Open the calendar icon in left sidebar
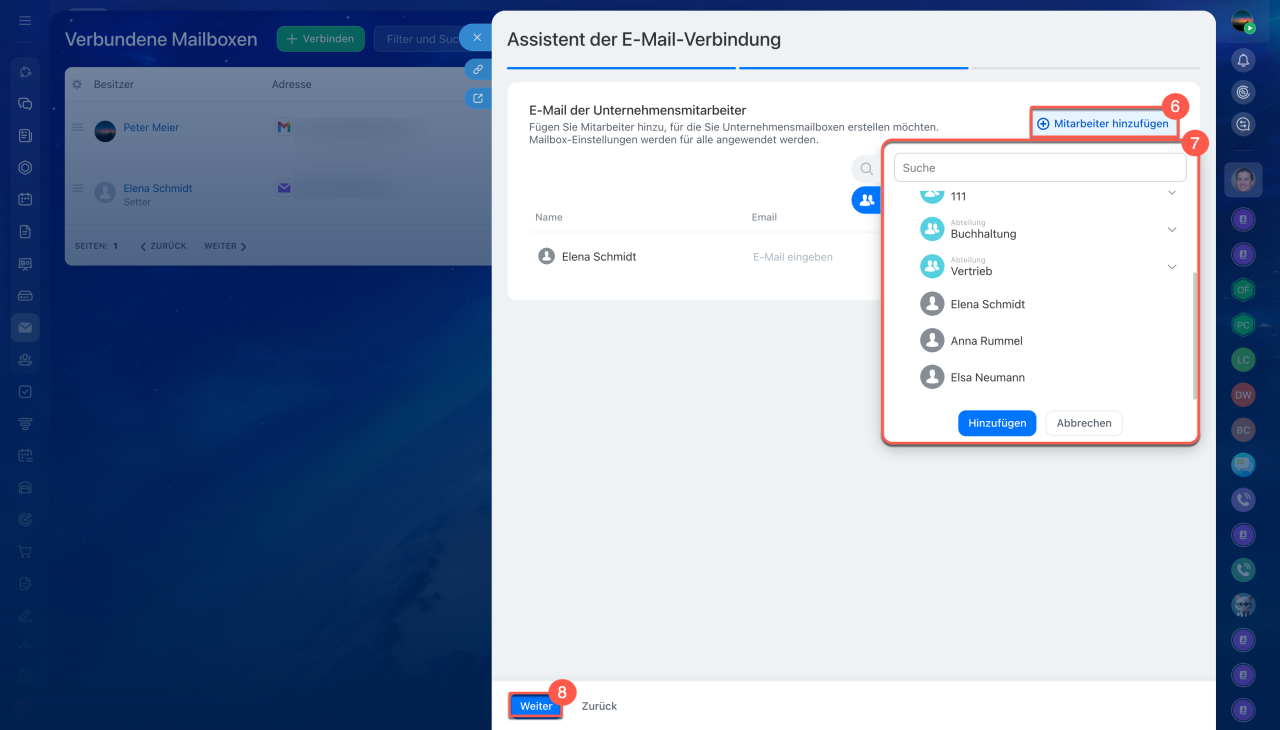Screen dimensions: 1280x730 tap(25, 199)
